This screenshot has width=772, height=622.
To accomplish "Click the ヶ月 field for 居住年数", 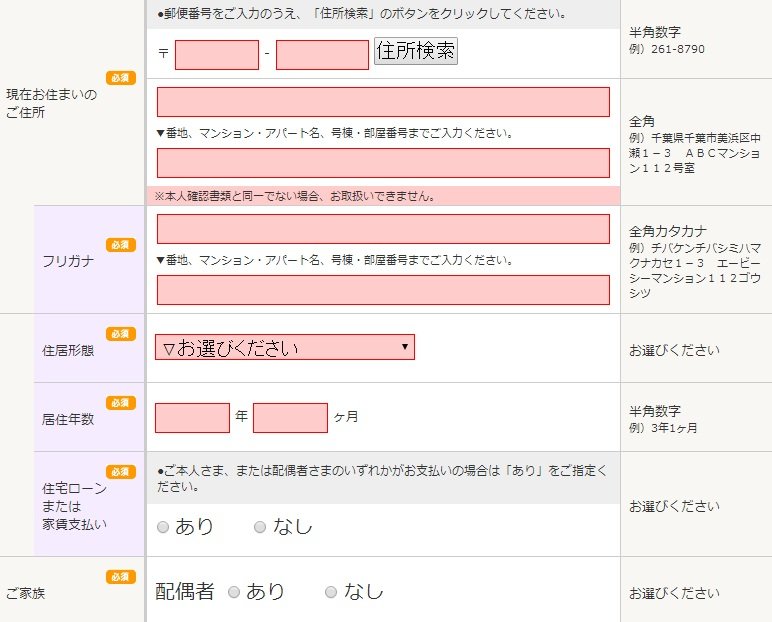I will [x=290, y=418].
